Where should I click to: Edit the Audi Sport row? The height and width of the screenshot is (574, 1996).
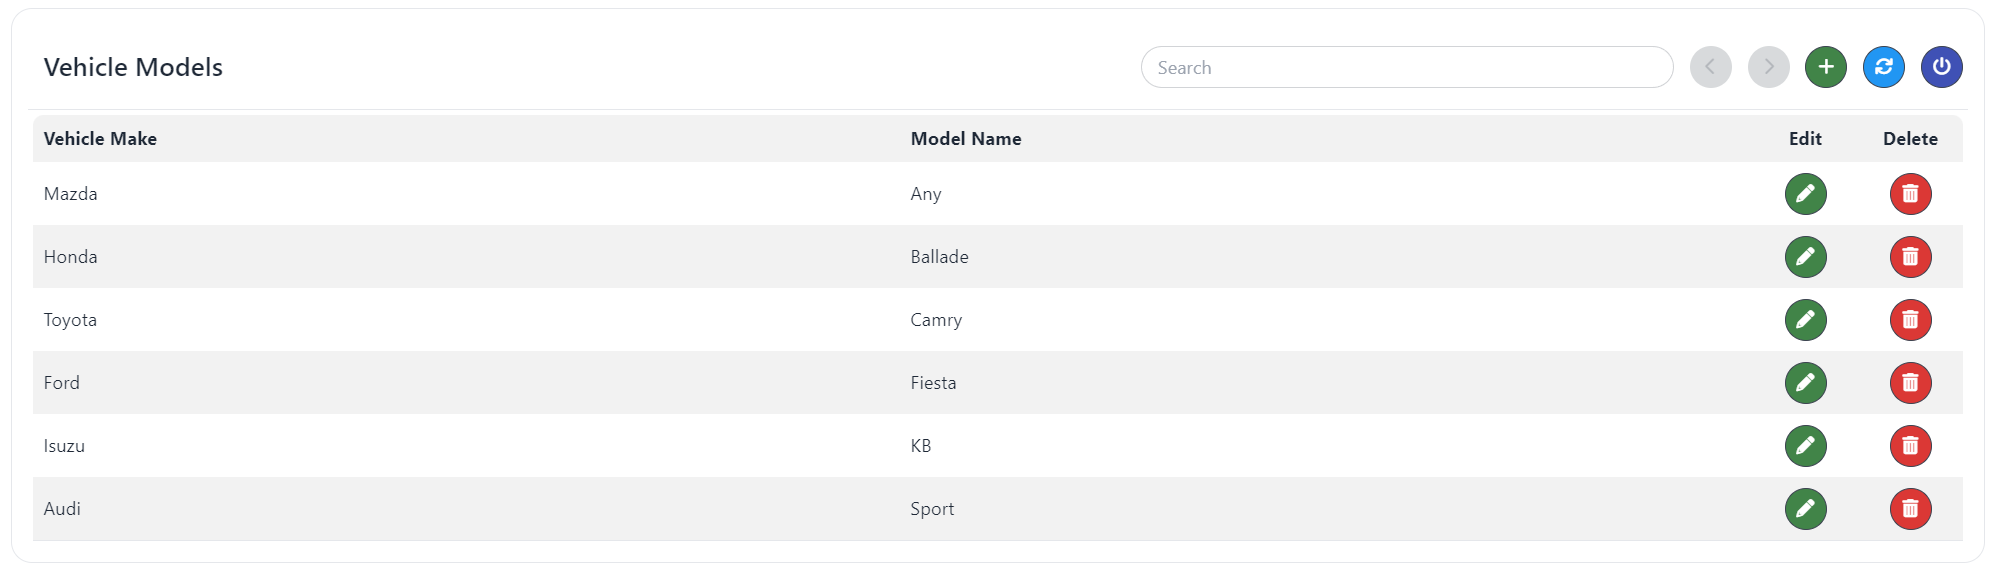[x=1805, y=509]
